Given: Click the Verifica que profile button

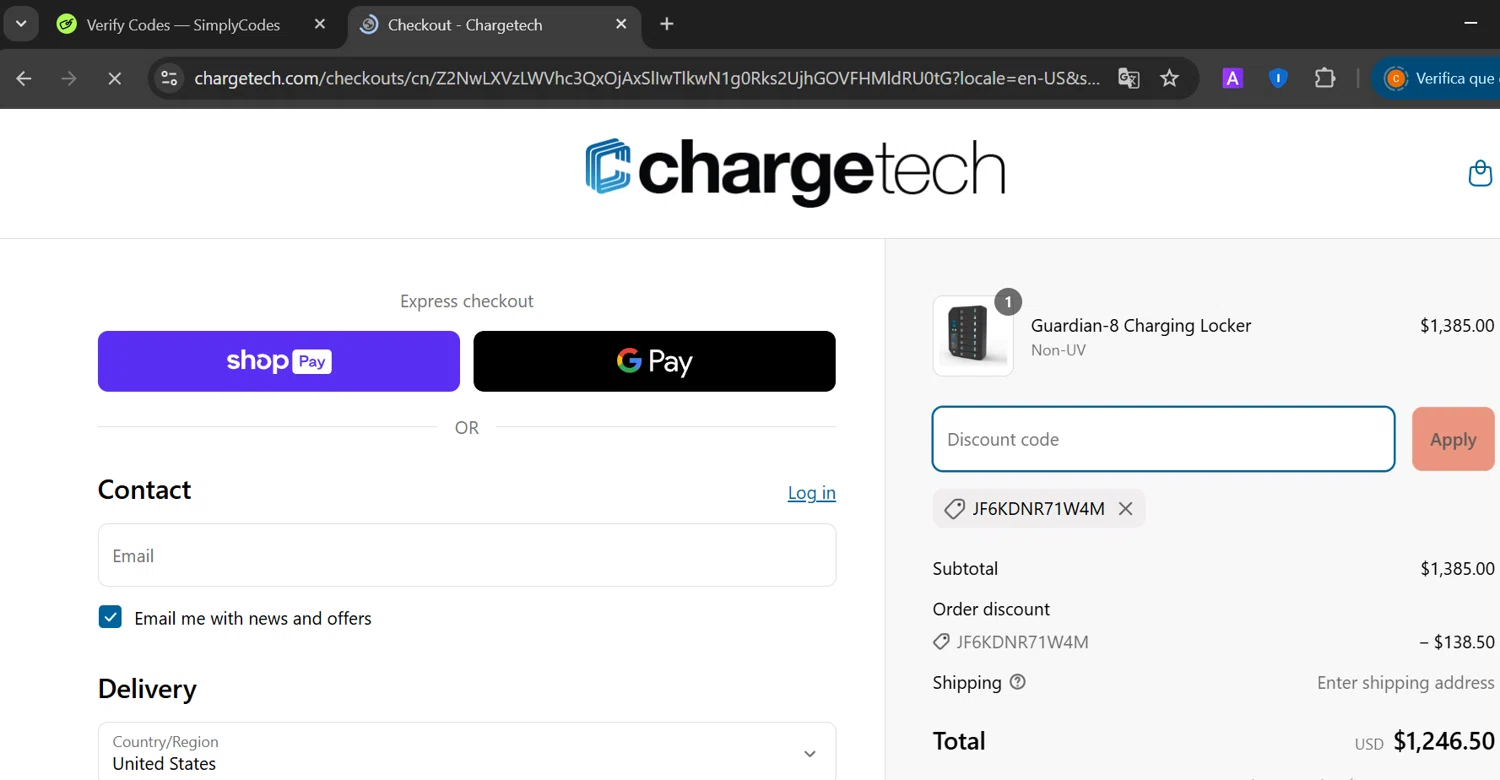Looking at the screenshot, I should click(1438, 78).
